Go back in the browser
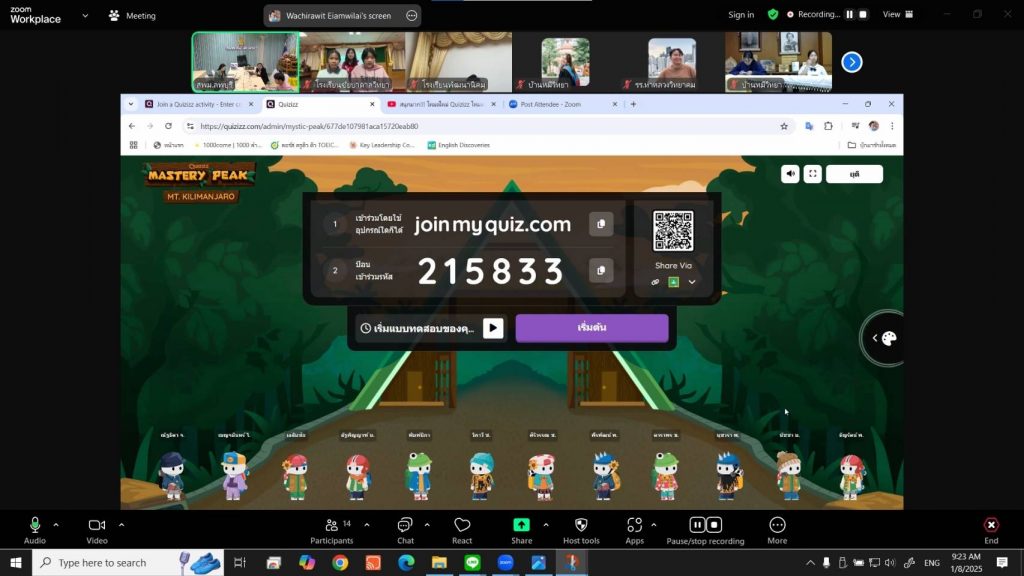The height and width of the screenshot is (576, 1024). click(x=132, y=126)
